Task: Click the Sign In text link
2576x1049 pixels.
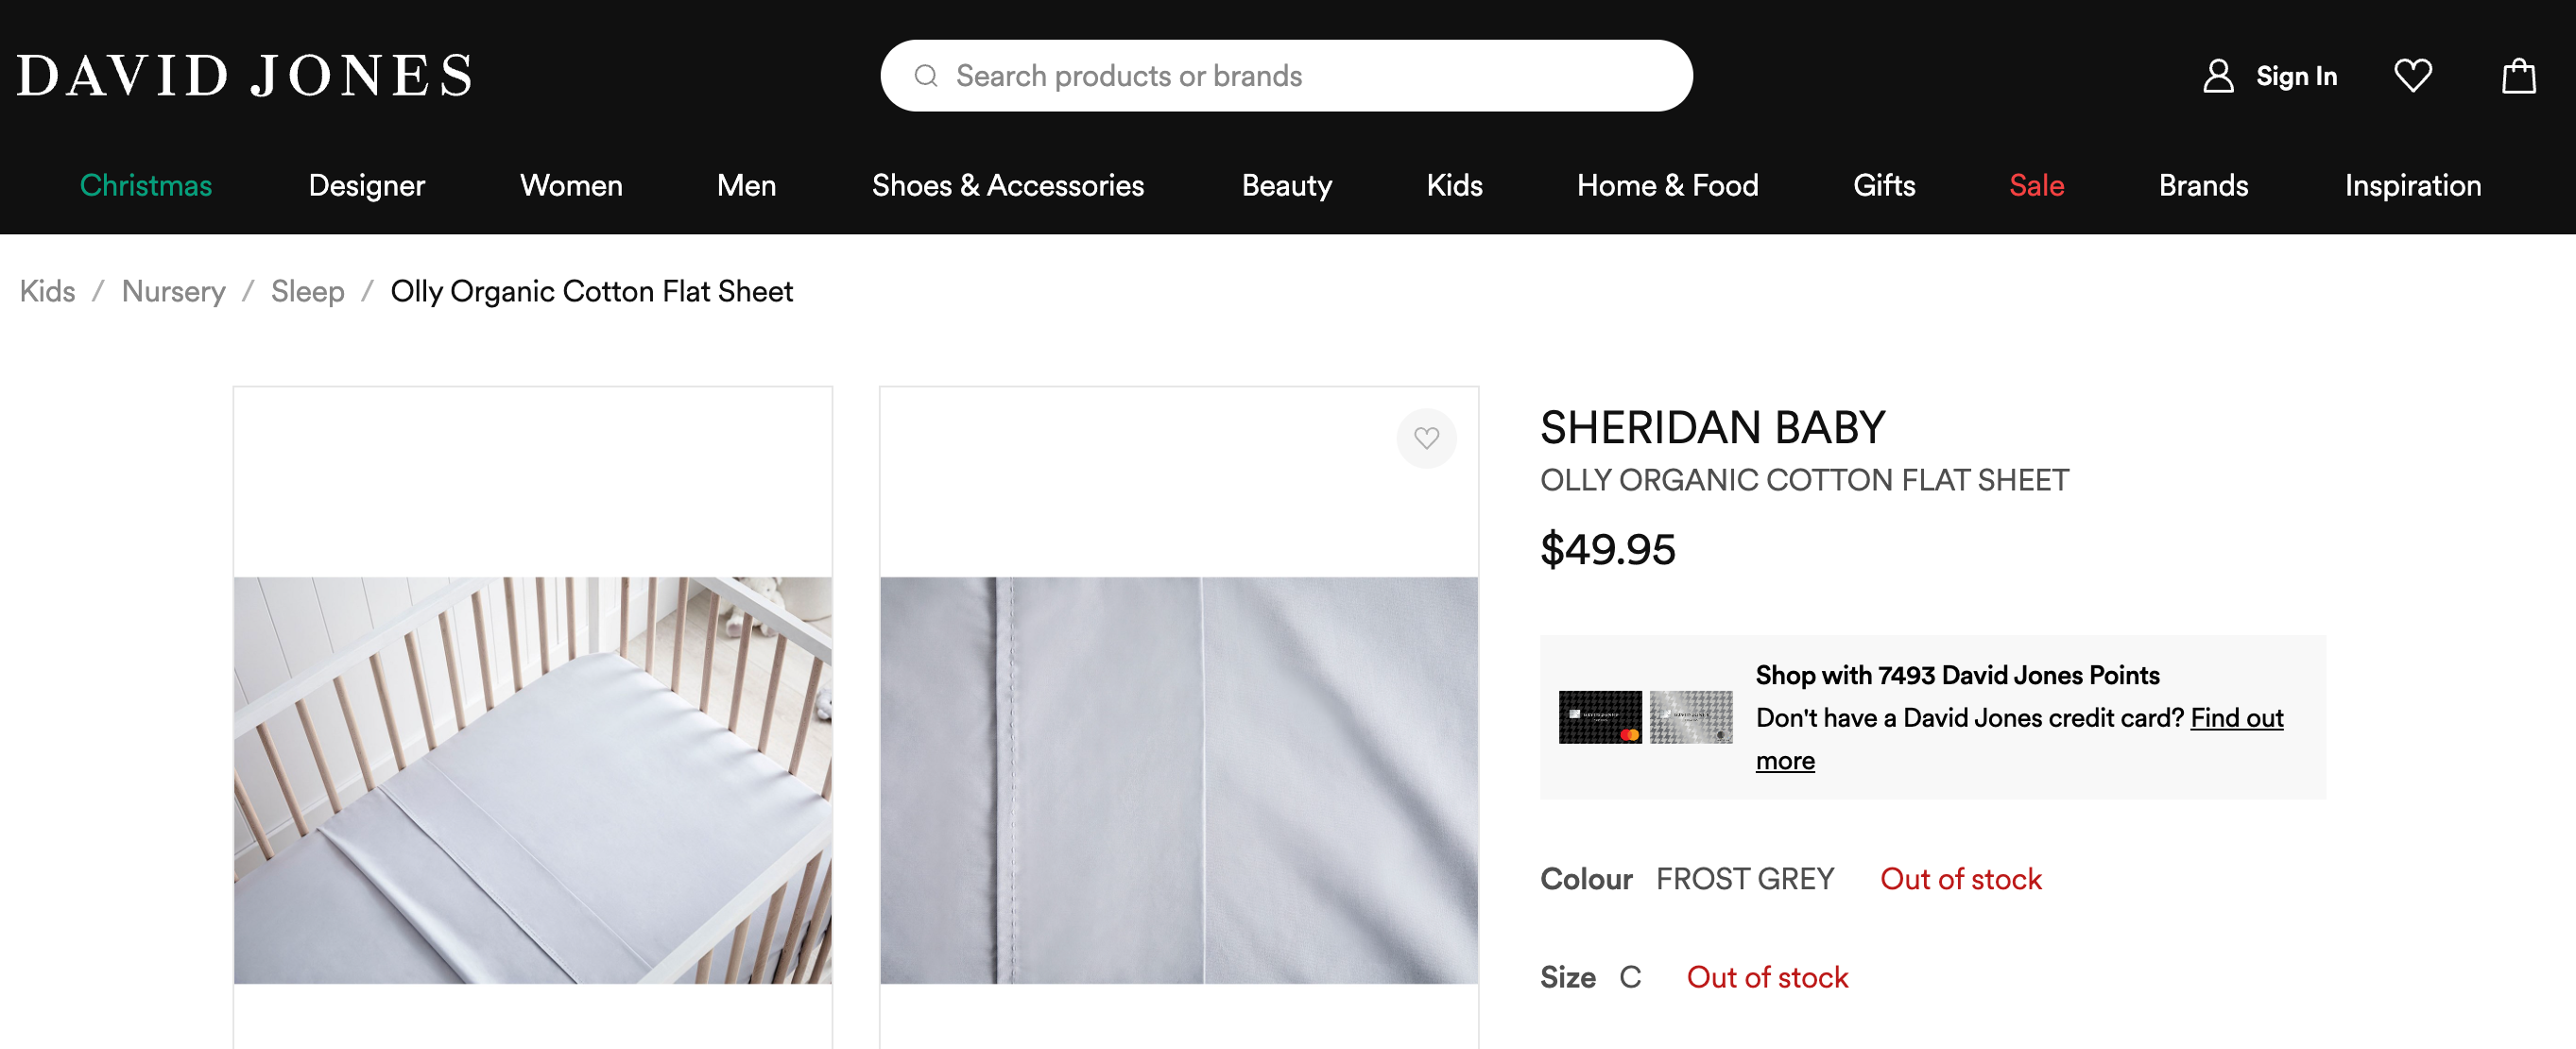Action: point(2296,76)
